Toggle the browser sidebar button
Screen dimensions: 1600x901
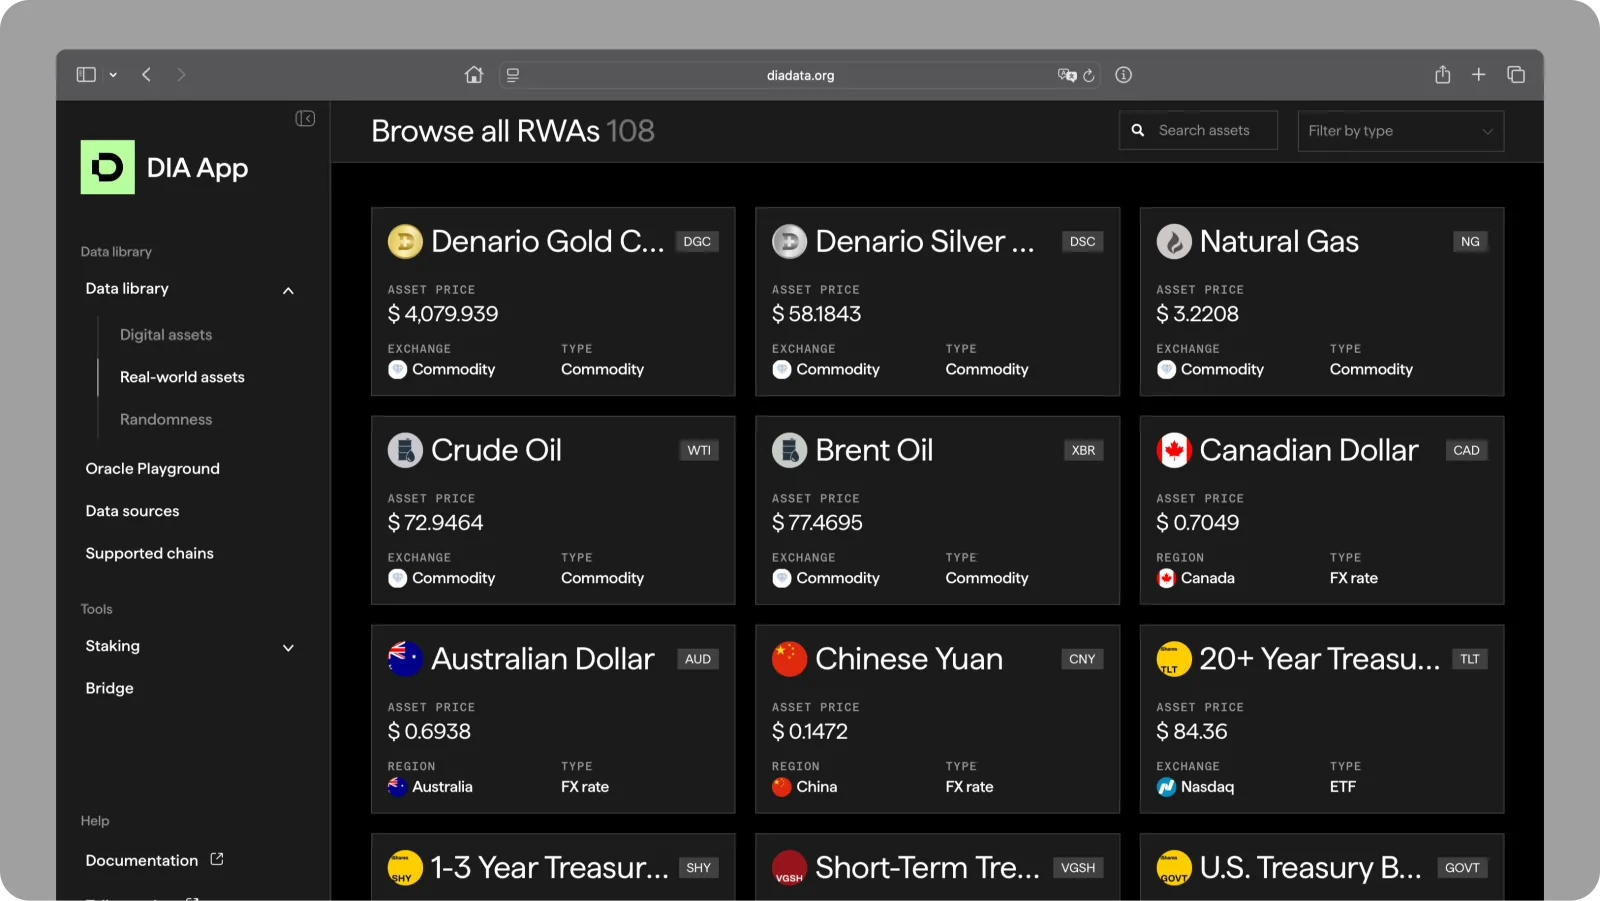click(x=86, y=75)
